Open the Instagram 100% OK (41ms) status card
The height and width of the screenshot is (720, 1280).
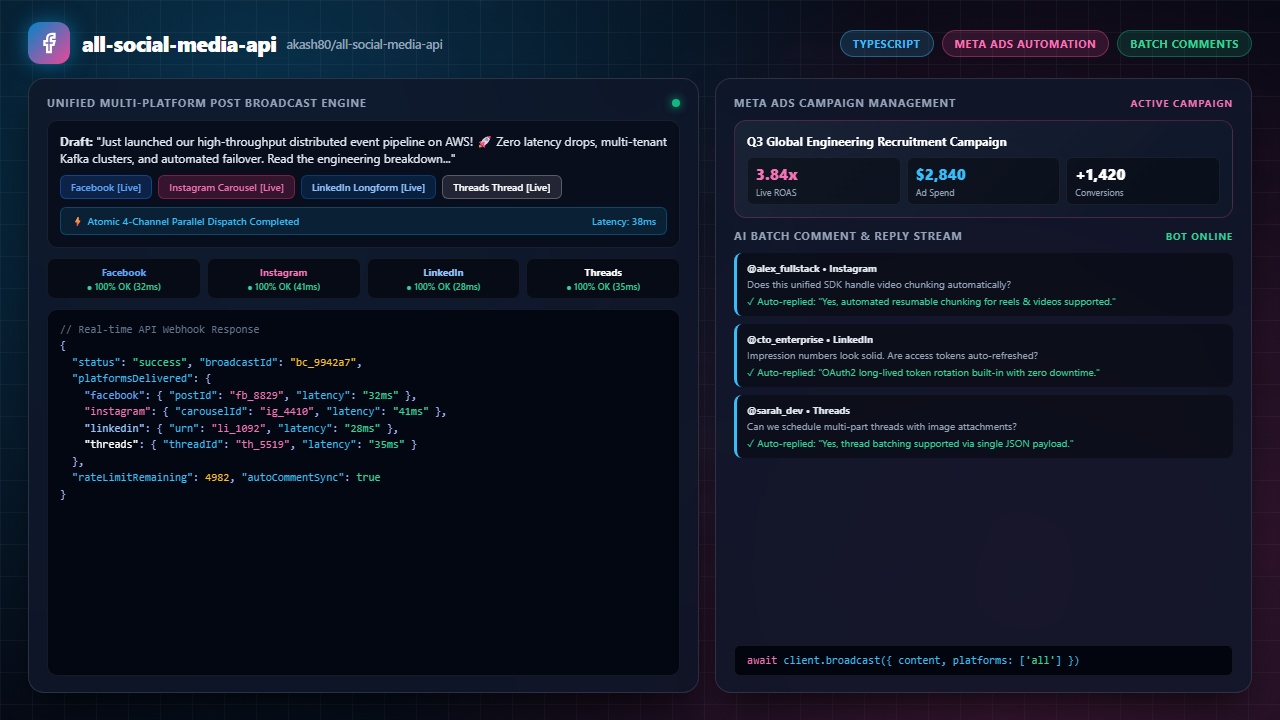click(284, 279)
